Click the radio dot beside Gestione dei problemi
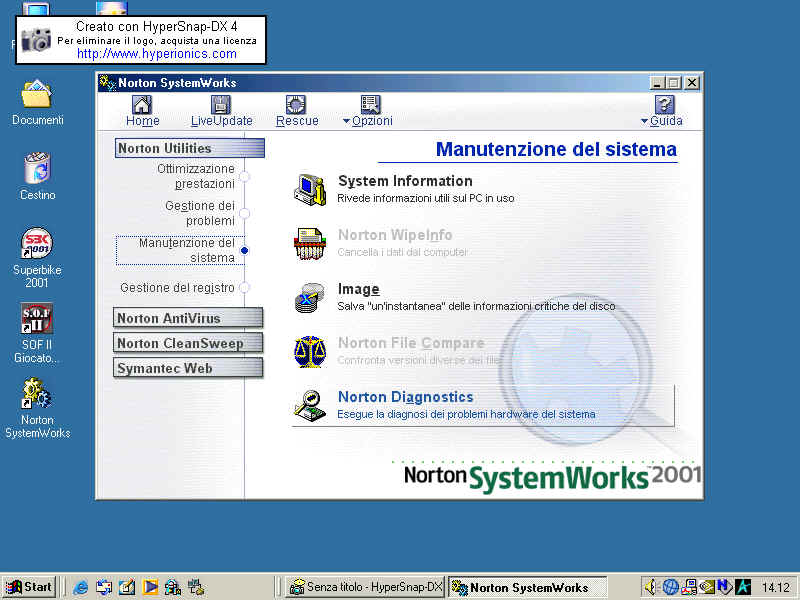Viewport: 800px width, 600px height. click(244, 213)
